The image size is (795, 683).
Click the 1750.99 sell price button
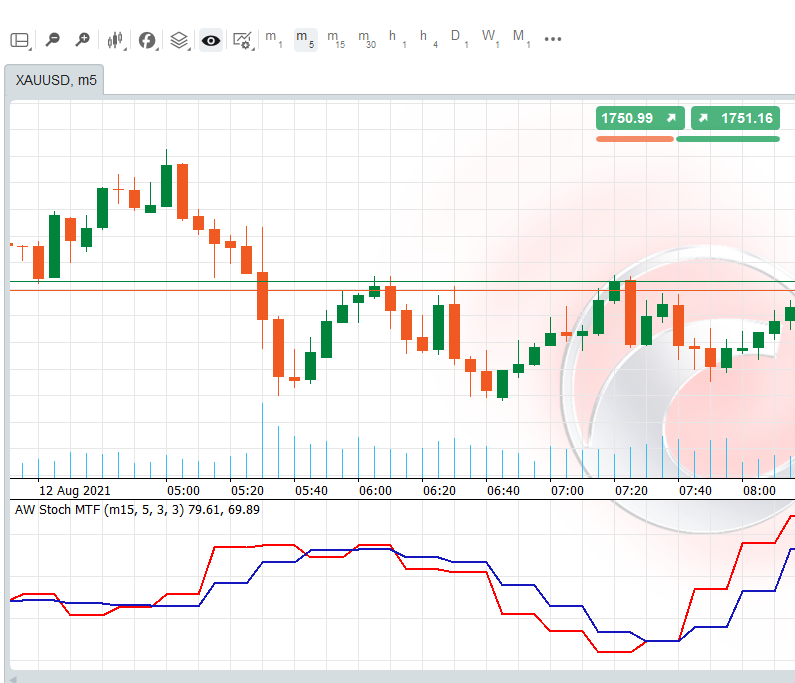pyautogui.click(x=640, y=118)
